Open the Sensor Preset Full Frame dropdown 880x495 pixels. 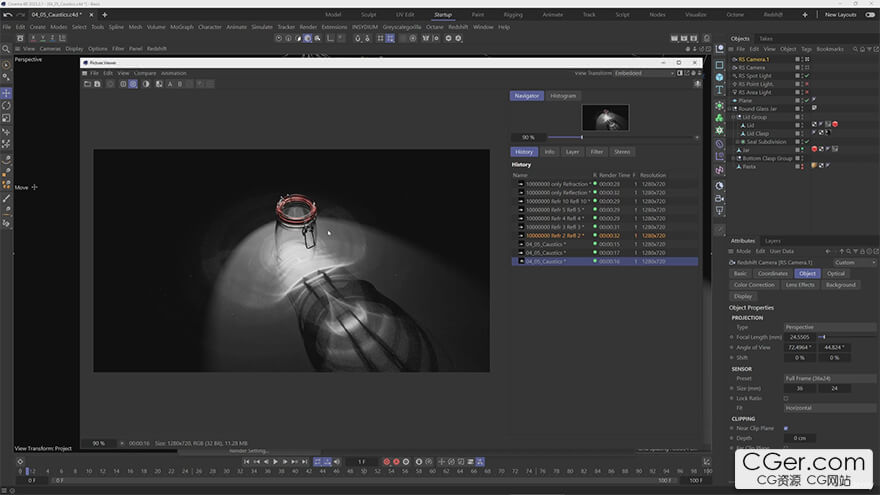click(x=829, y=378)
